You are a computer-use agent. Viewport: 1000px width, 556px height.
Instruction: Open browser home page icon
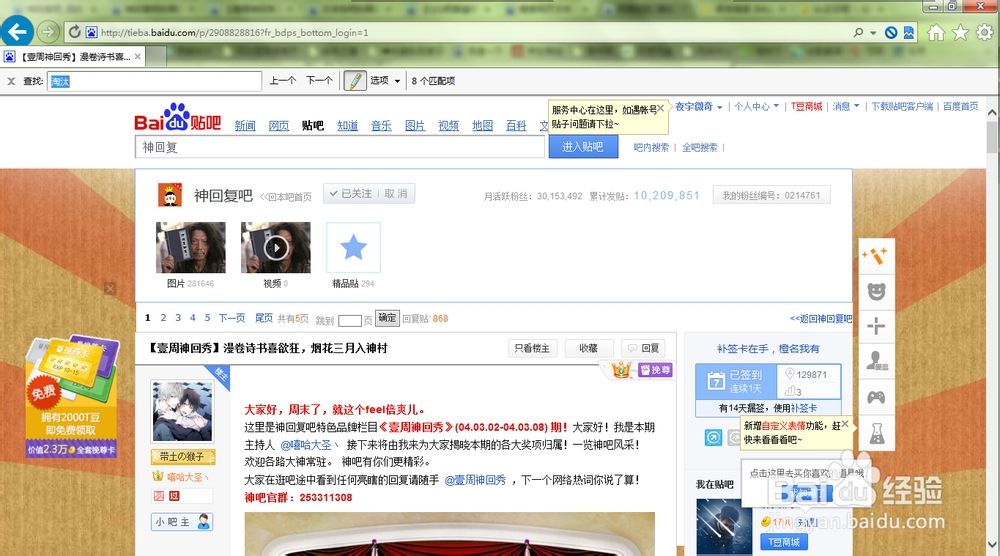coord(936,32)
